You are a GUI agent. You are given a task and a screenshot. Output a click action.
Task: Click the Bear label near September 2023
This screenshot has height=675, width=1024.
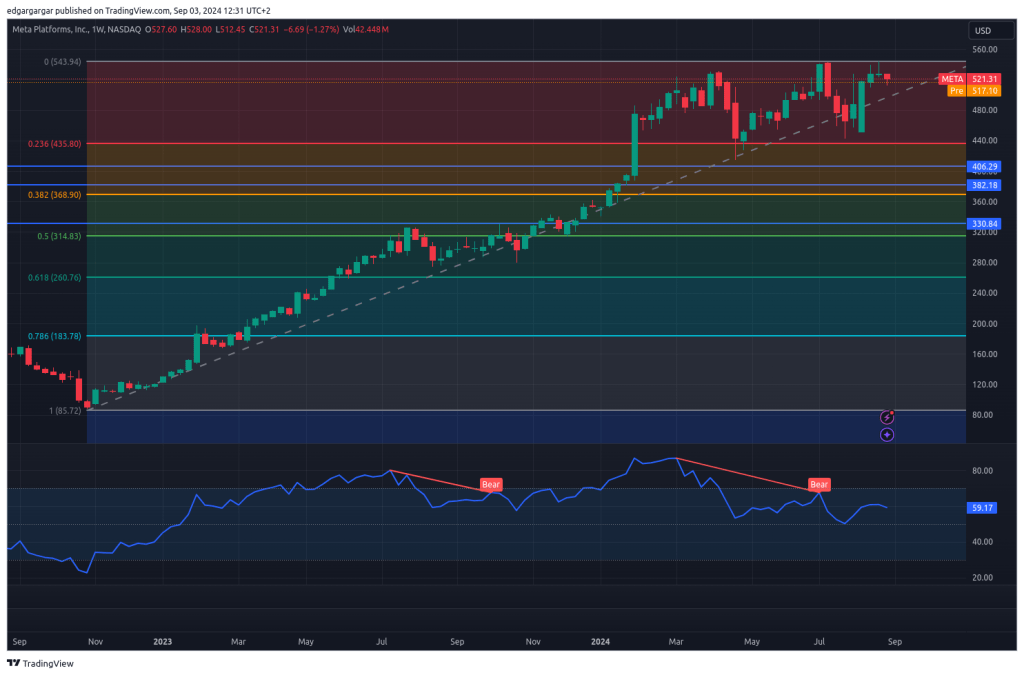click(491, 485)
